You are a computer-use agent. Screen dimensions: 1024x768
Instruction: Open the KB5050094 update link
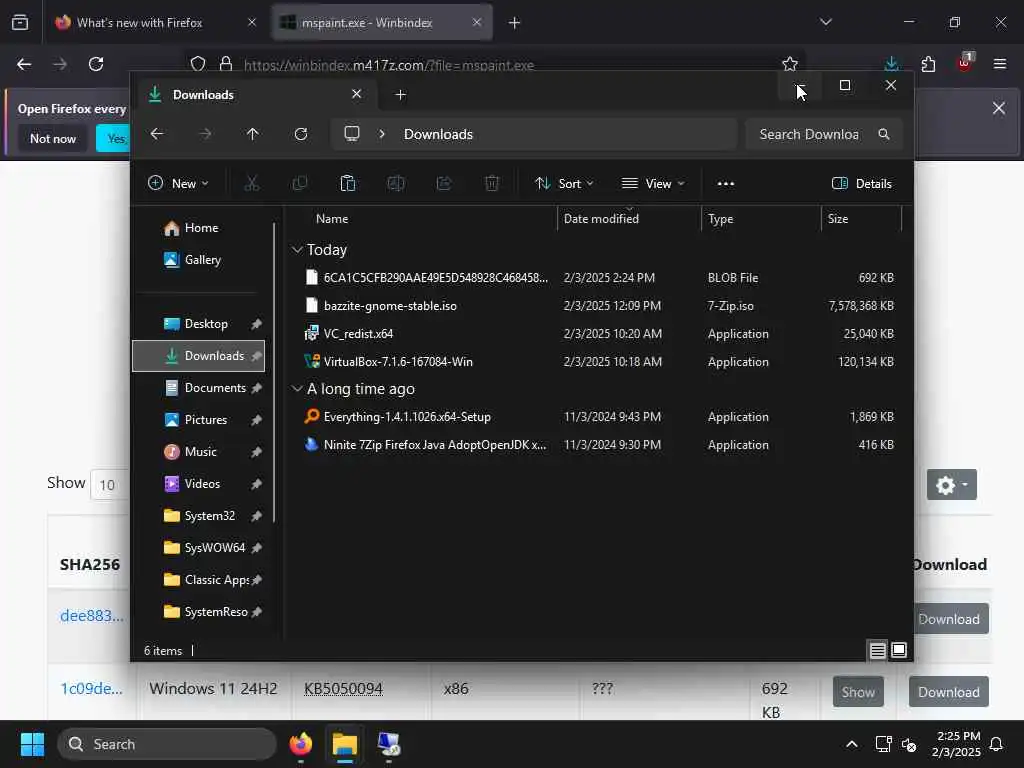[343, 689]
